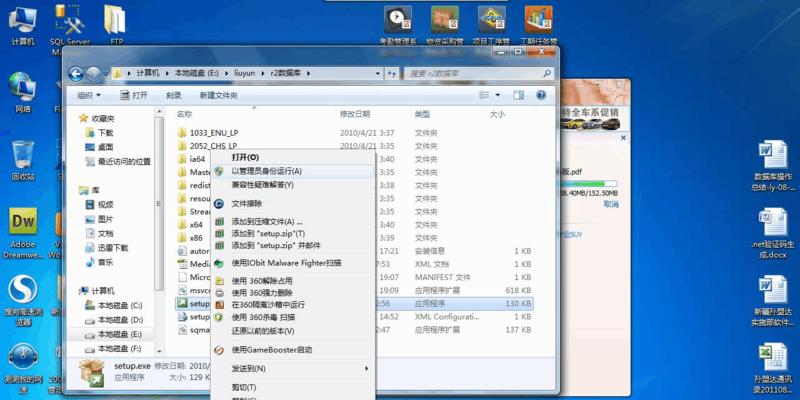Open Explorer help question mark icon
This screenshot has width=800, height=400.
[541, 95]
